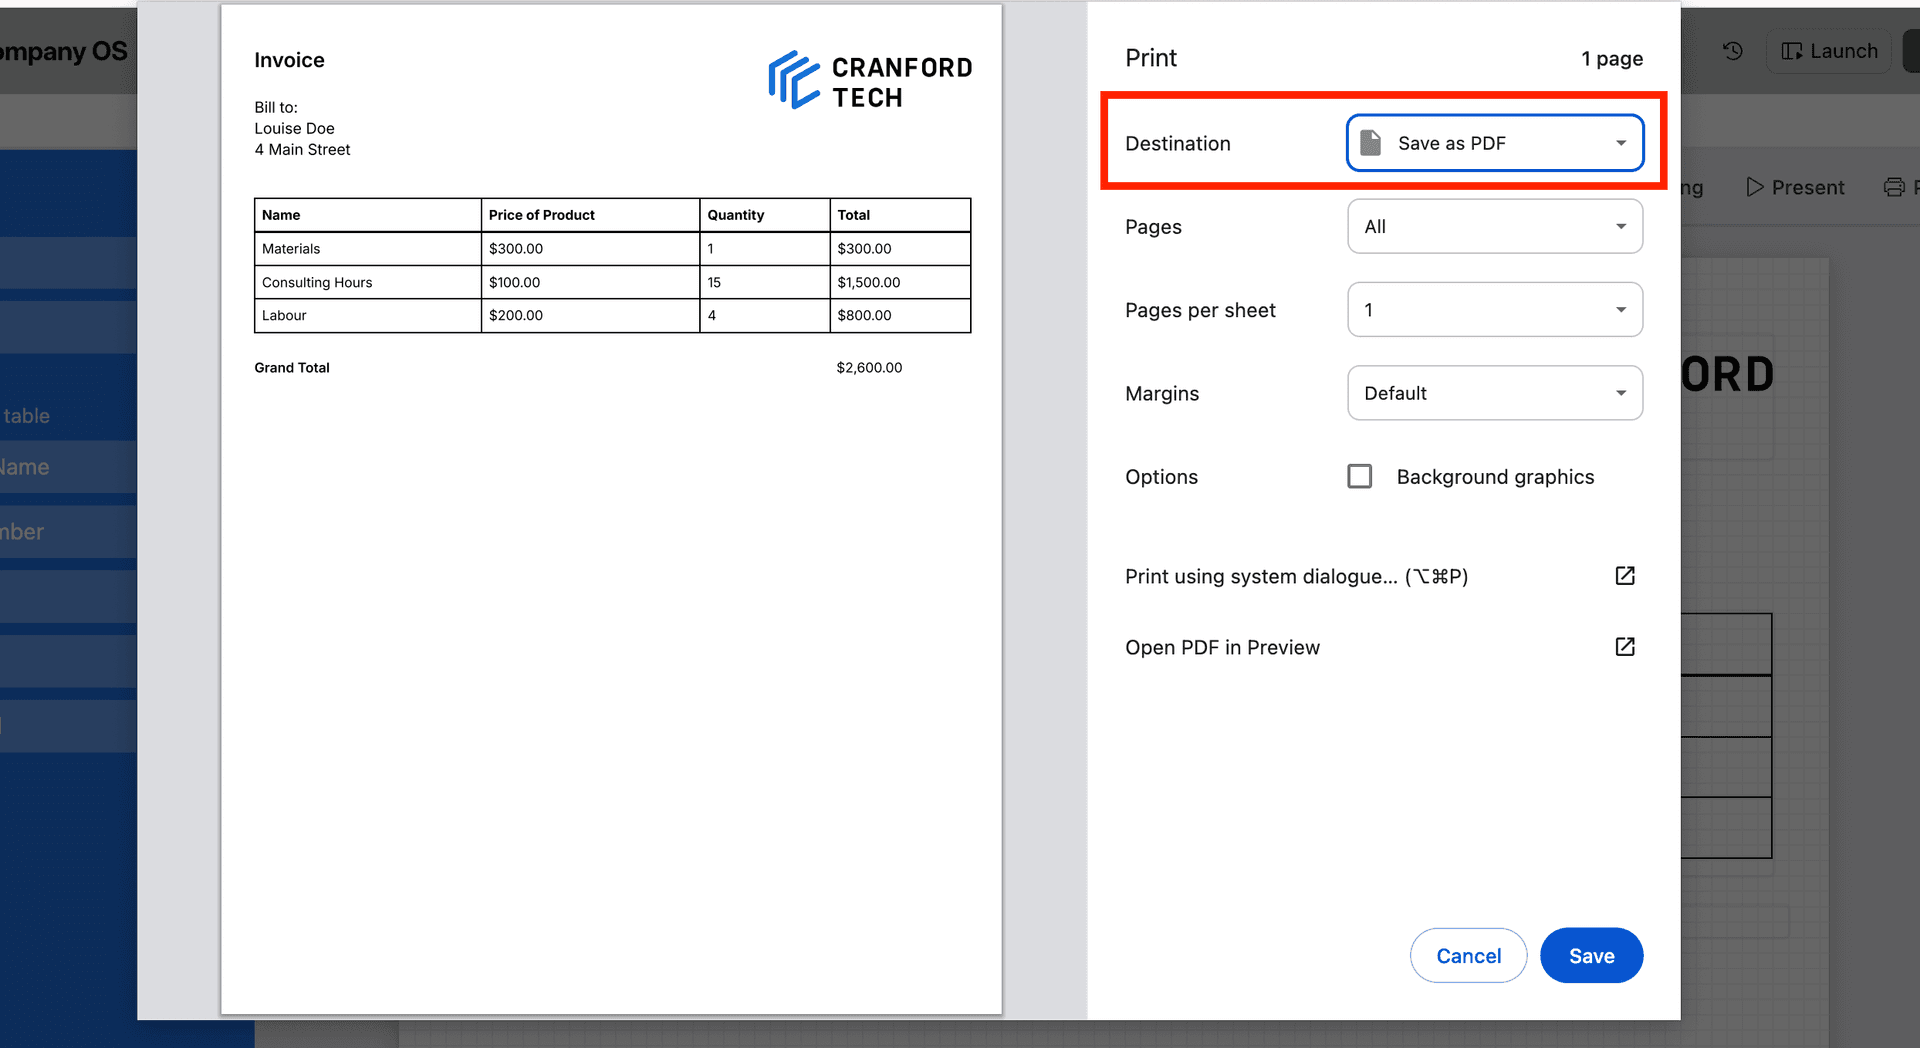This screenshot has height=1048, width=1920.
Task: Click Print using system dialogue
Action: (1295, 576)
